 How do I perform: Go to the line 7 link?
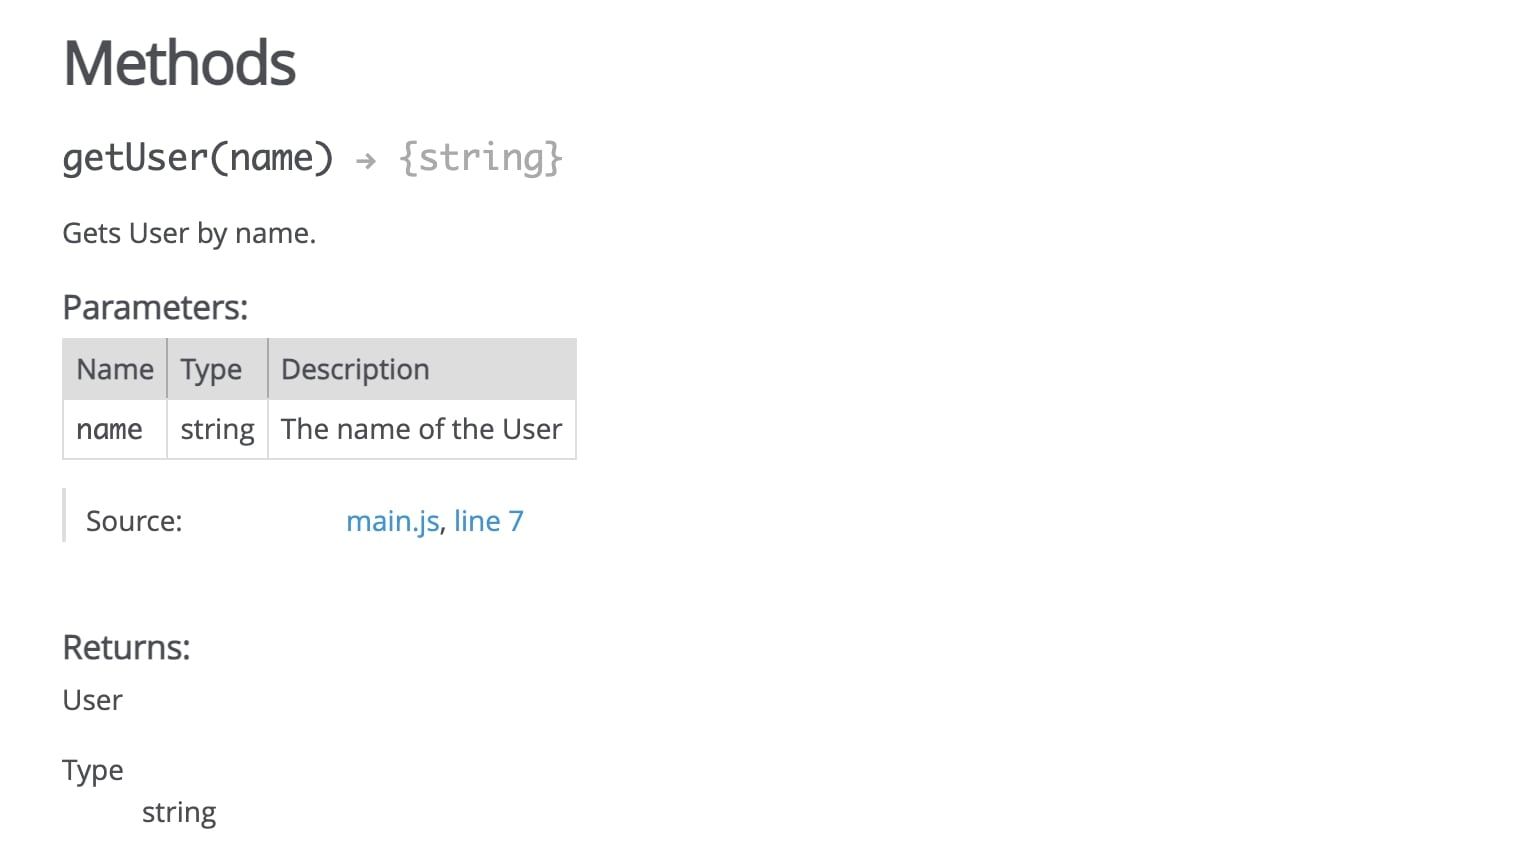pos(488,521)
